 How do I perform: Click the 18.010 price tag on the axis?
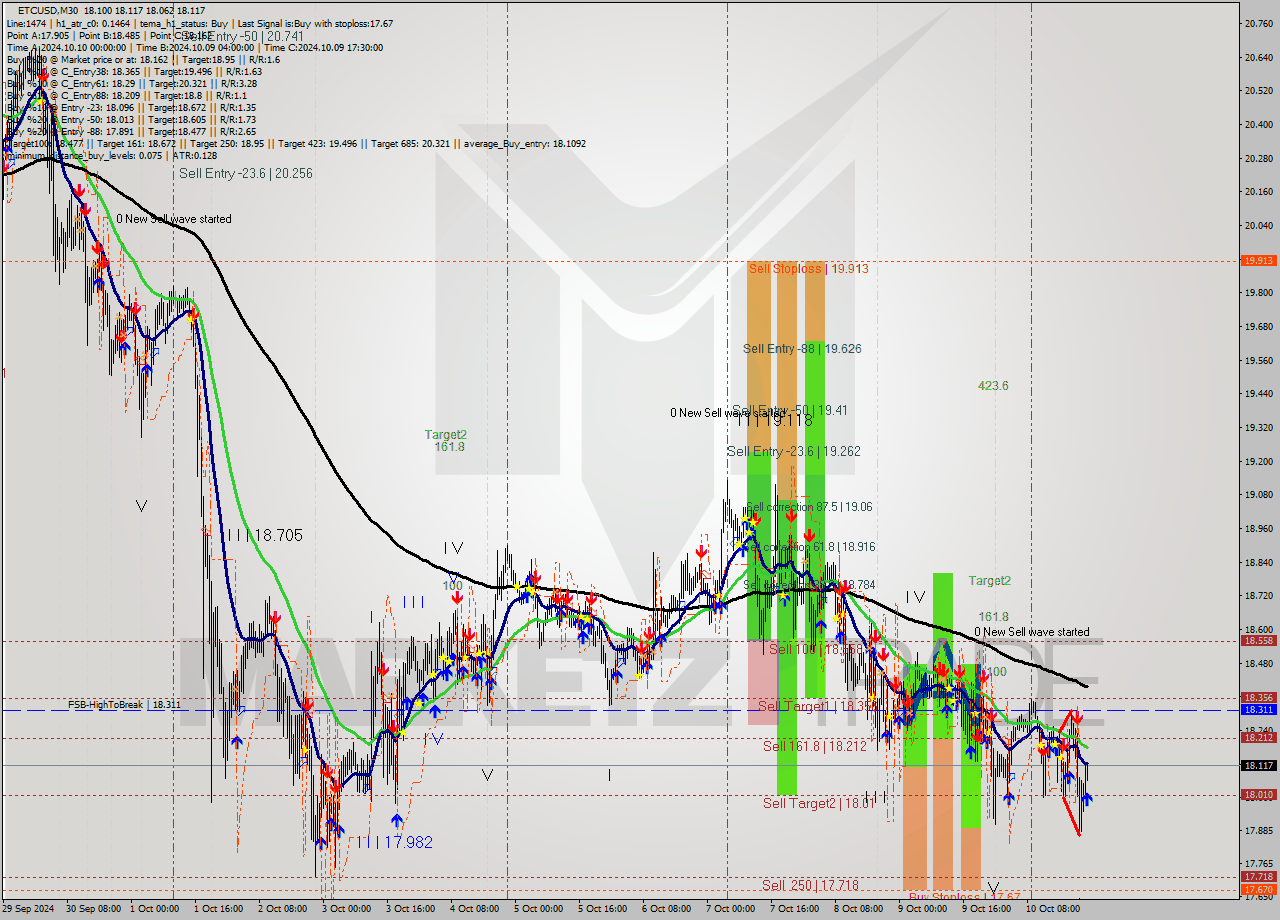(1258, 795)
